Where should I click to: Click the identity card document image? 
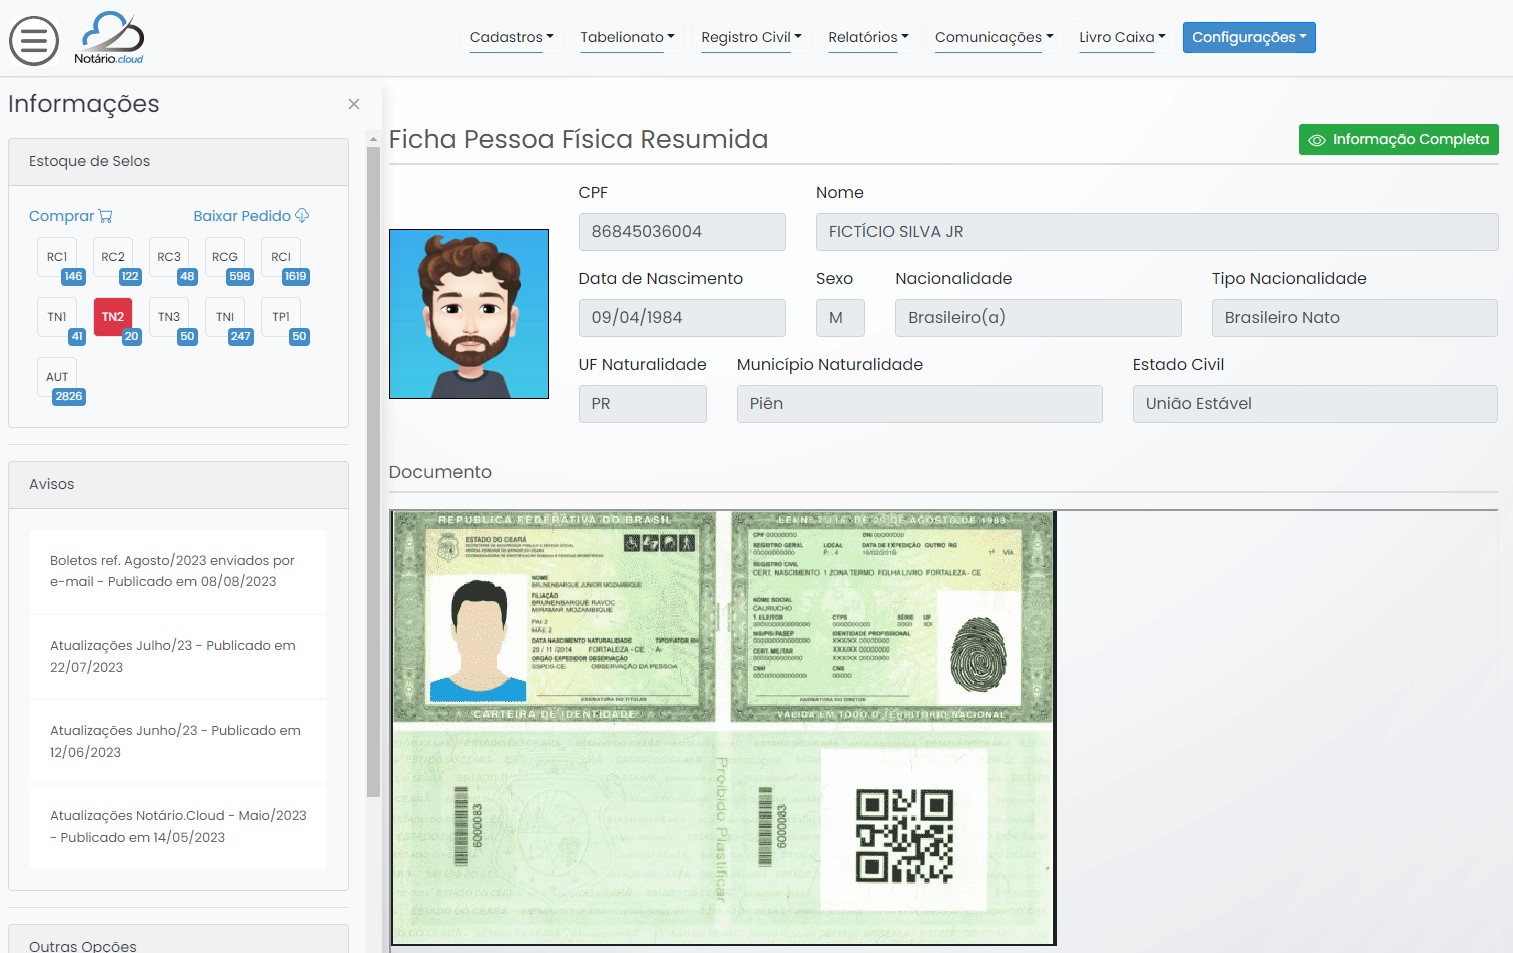pos(723,728)
